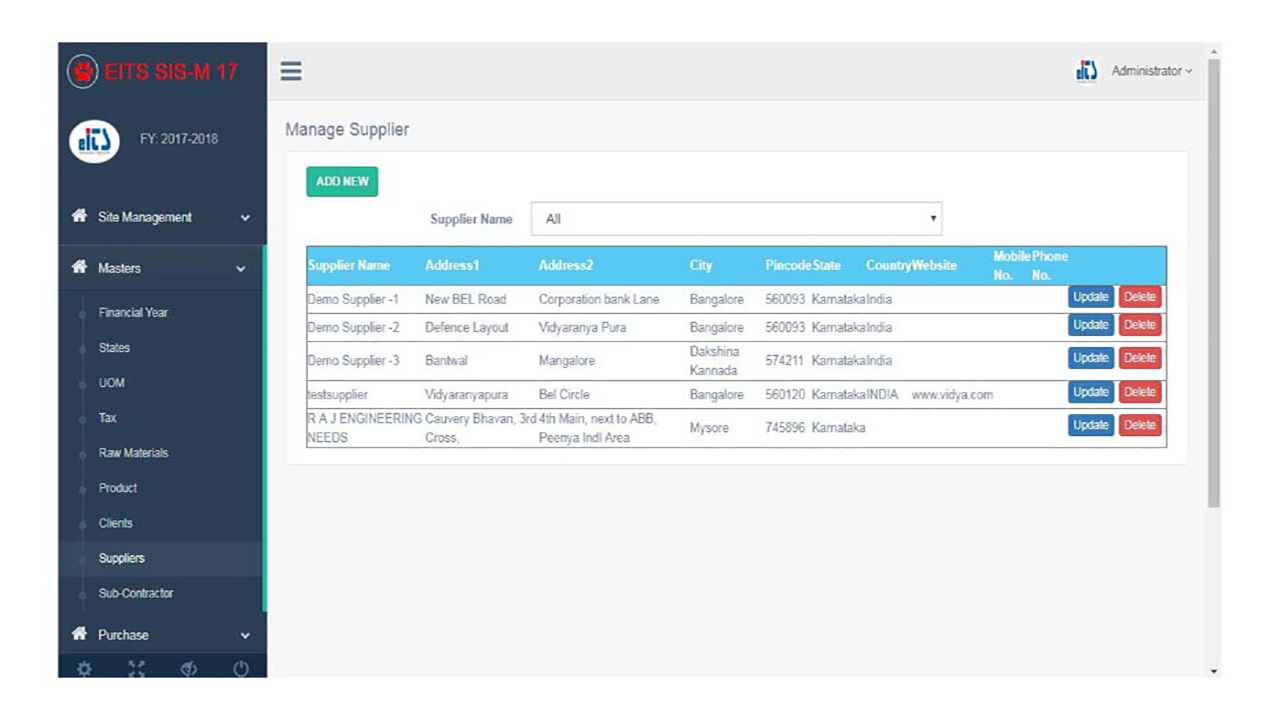The height and width of the screenshot is (720, 1280).
Task: Open Clients menu item
Action: [115, 523]
